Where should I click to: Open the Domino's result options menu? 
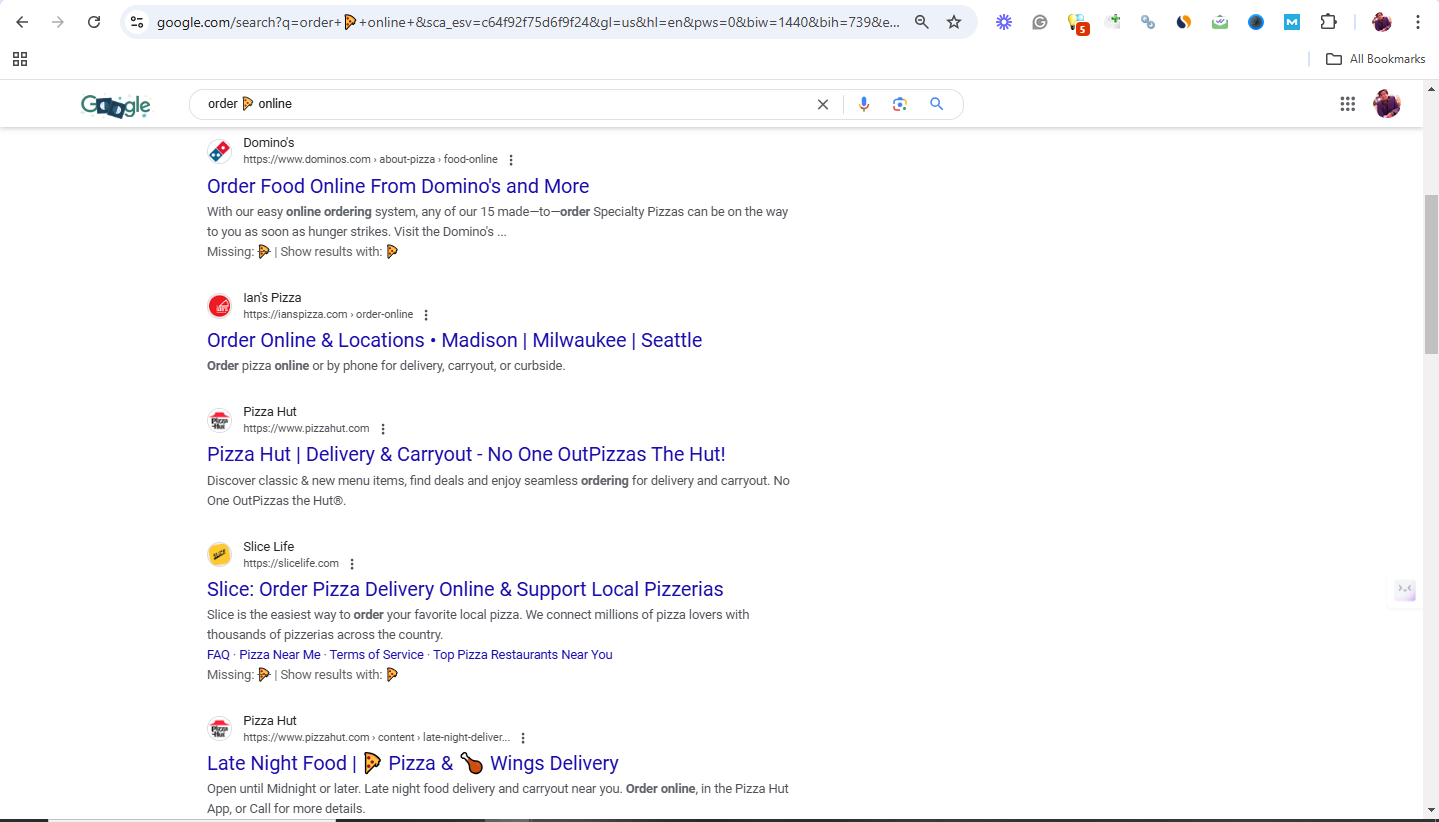point(511,160)
